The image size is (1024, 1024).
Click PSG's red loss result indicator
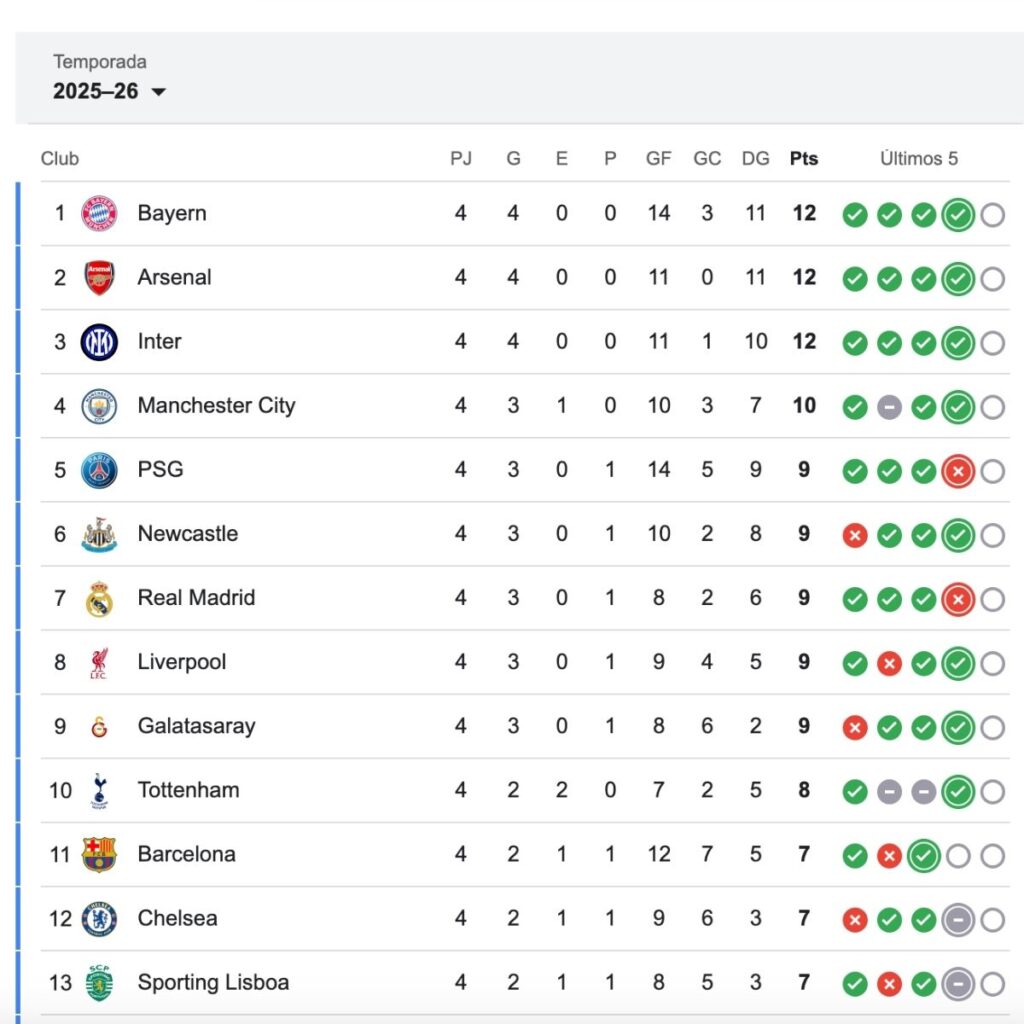957,471
